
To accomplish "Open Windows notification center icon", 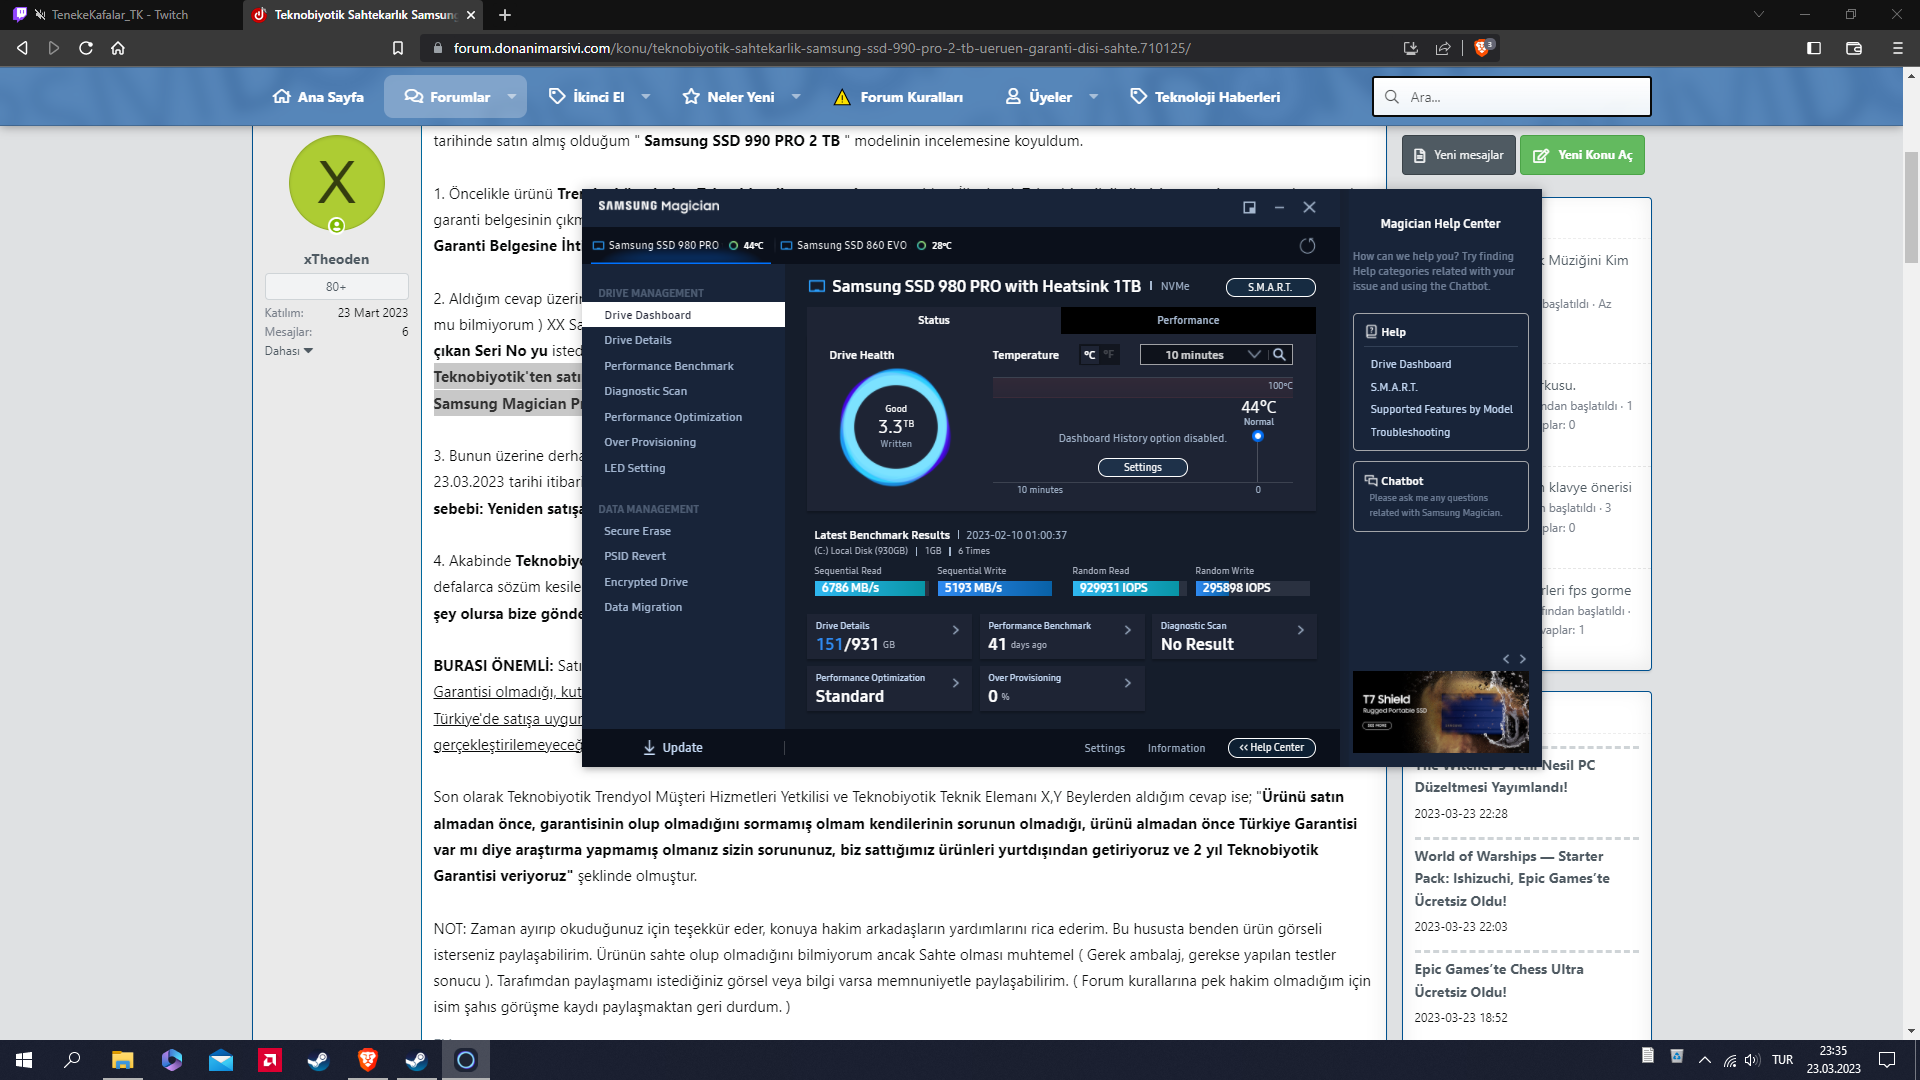I will 1886,1060.
